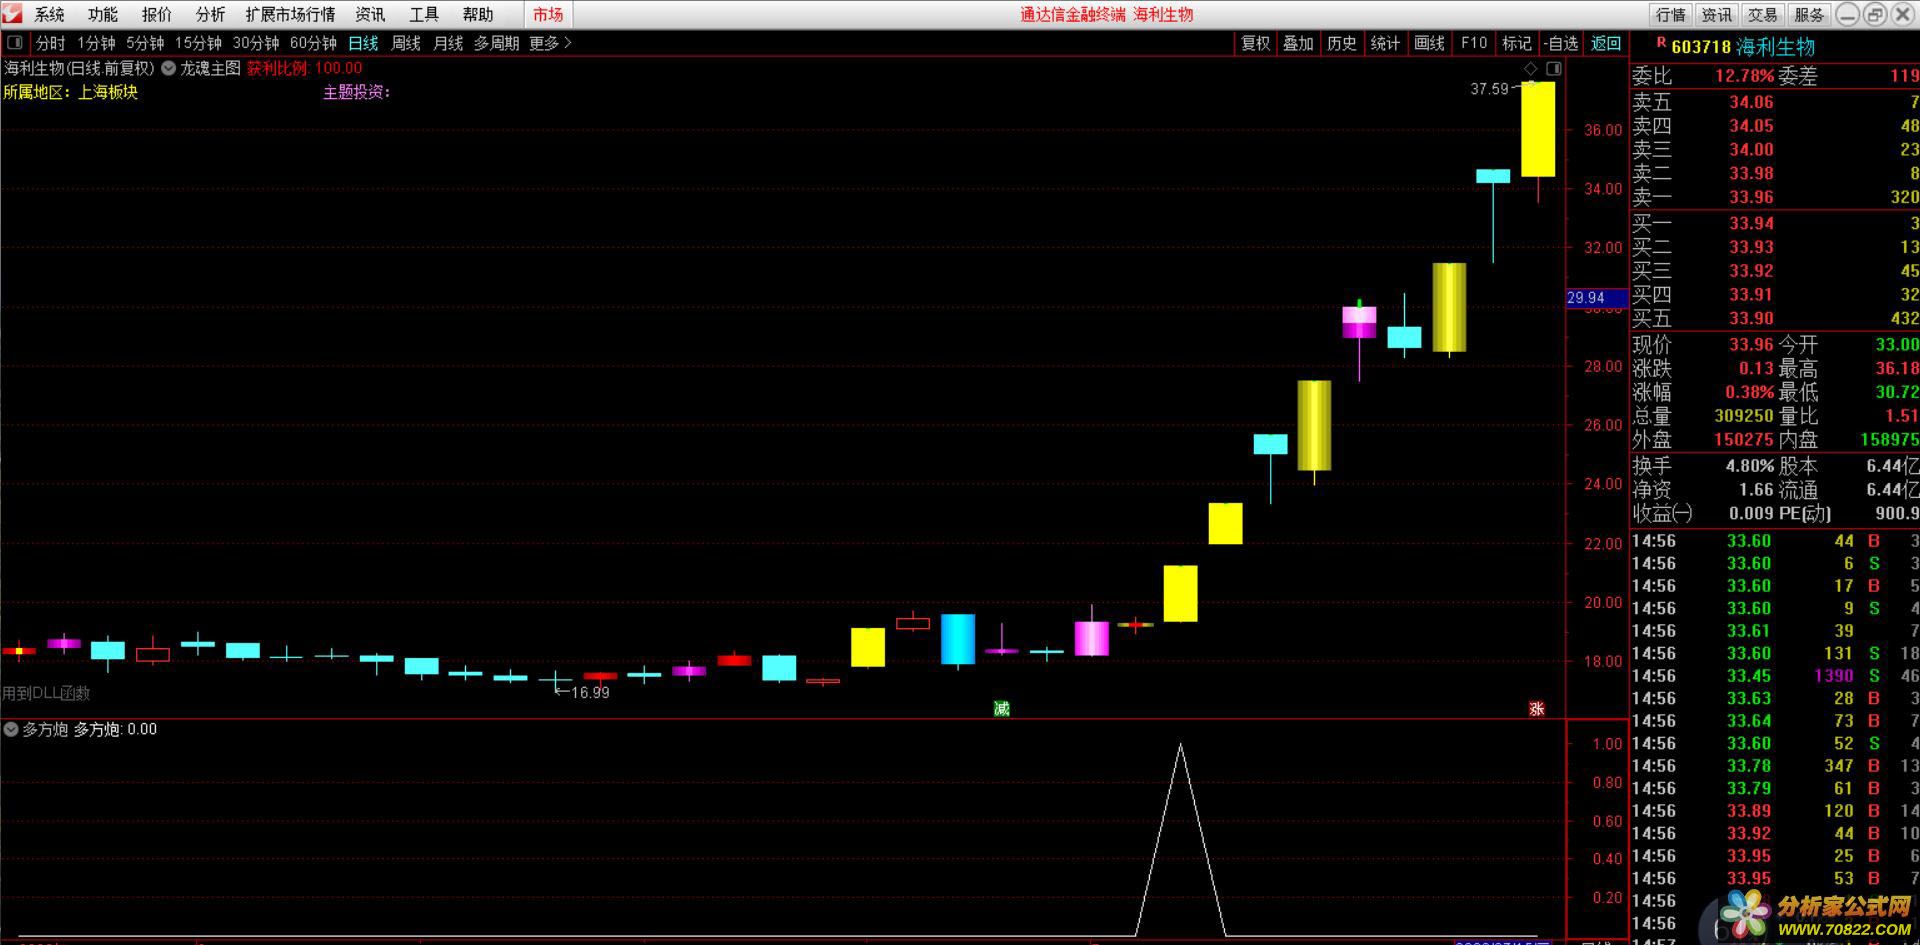
Task: Remove stock via -自选 button
Action: click(1561, 43)
